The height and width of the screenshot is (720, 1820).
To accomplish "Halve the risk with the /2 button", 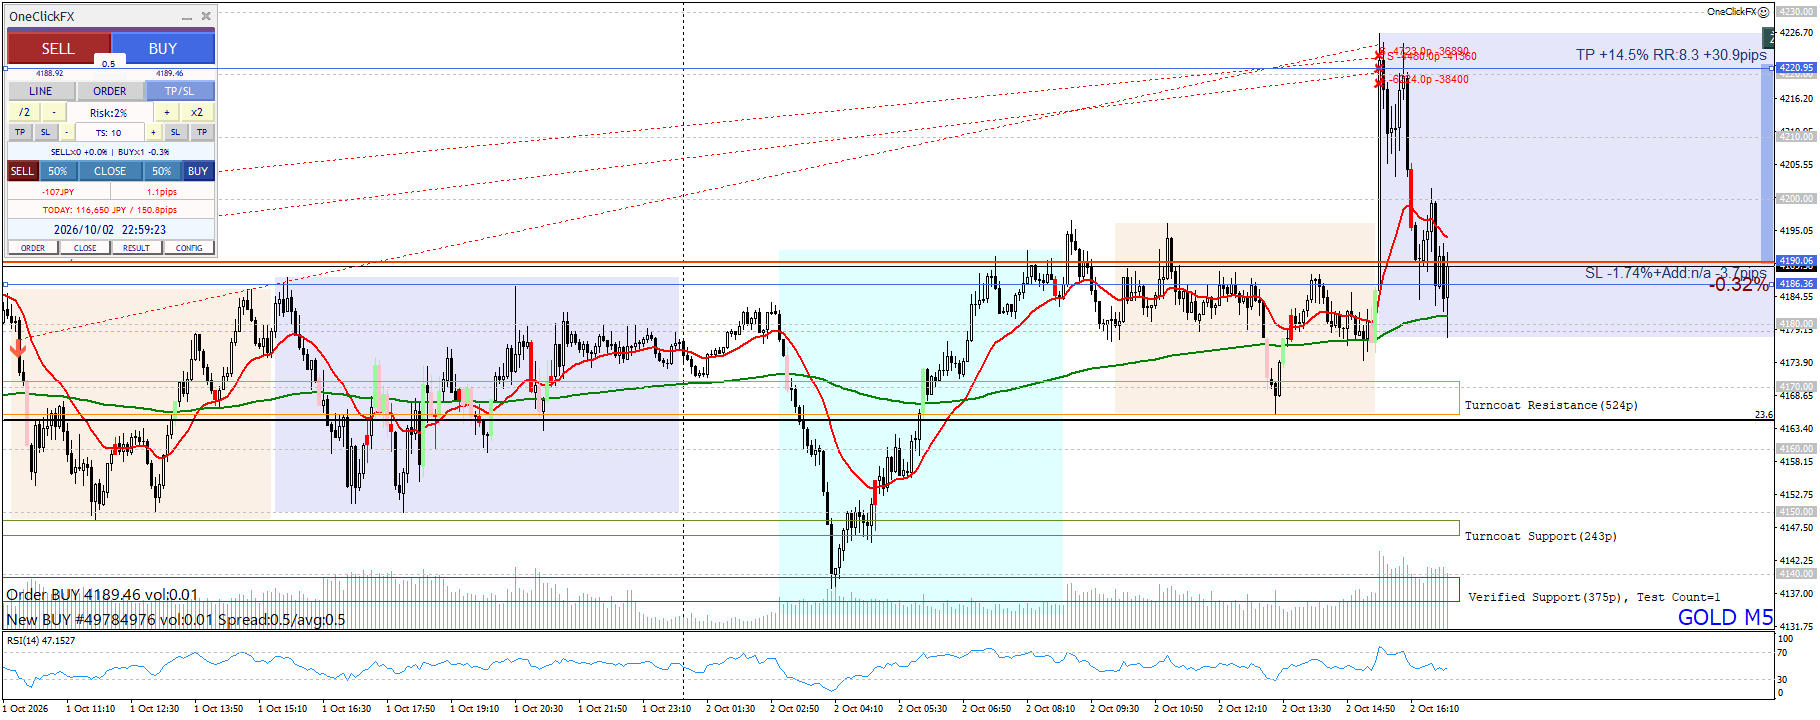I will coord(24,112).
